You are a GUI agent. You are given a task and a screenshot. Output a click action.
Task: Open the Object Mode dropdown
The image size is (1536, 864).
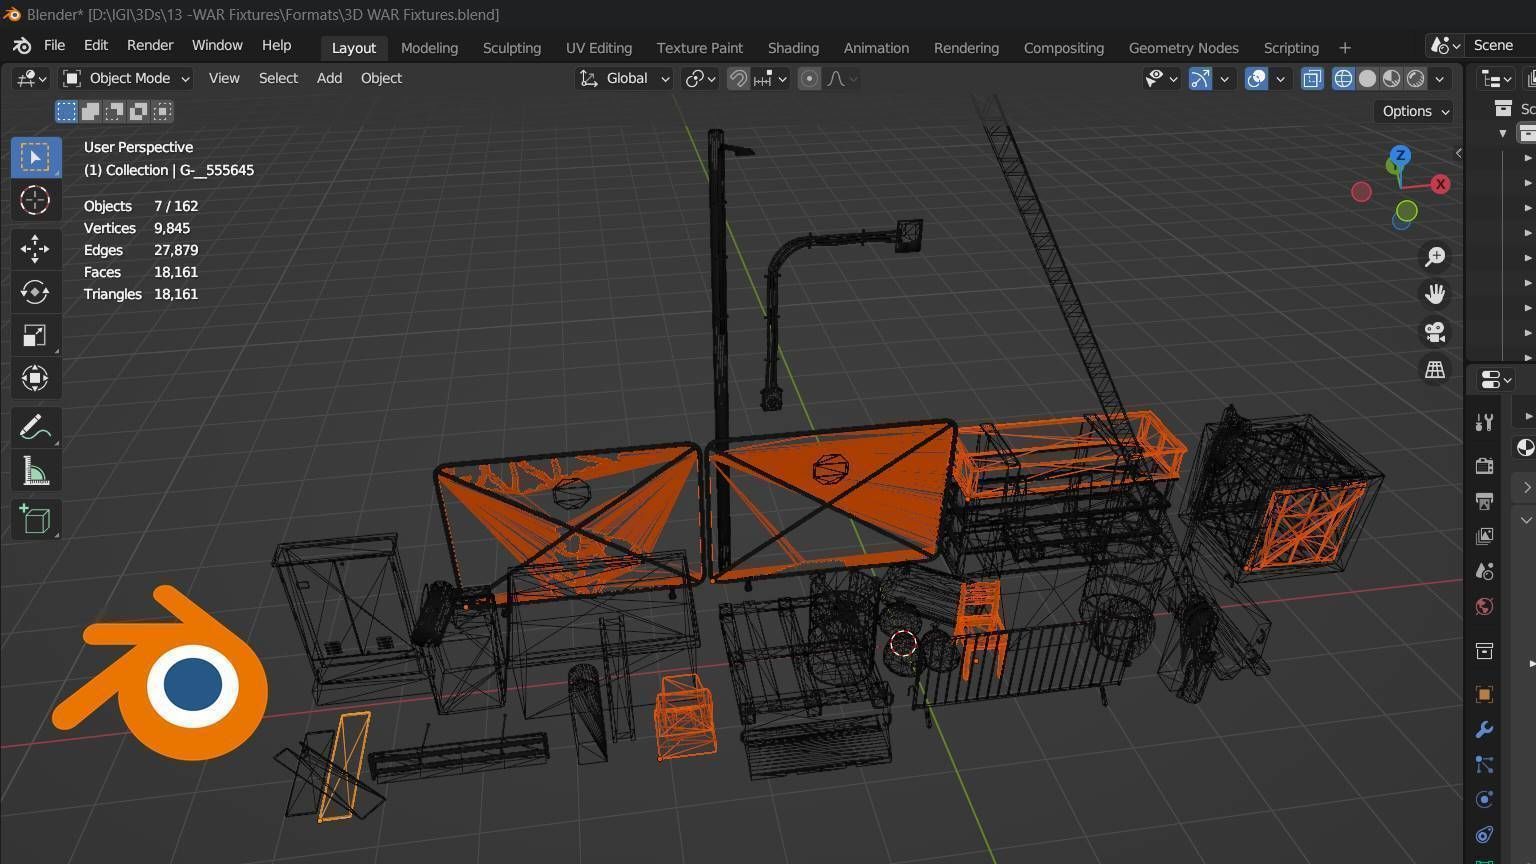pyautogui.click(x=126, y=78)
